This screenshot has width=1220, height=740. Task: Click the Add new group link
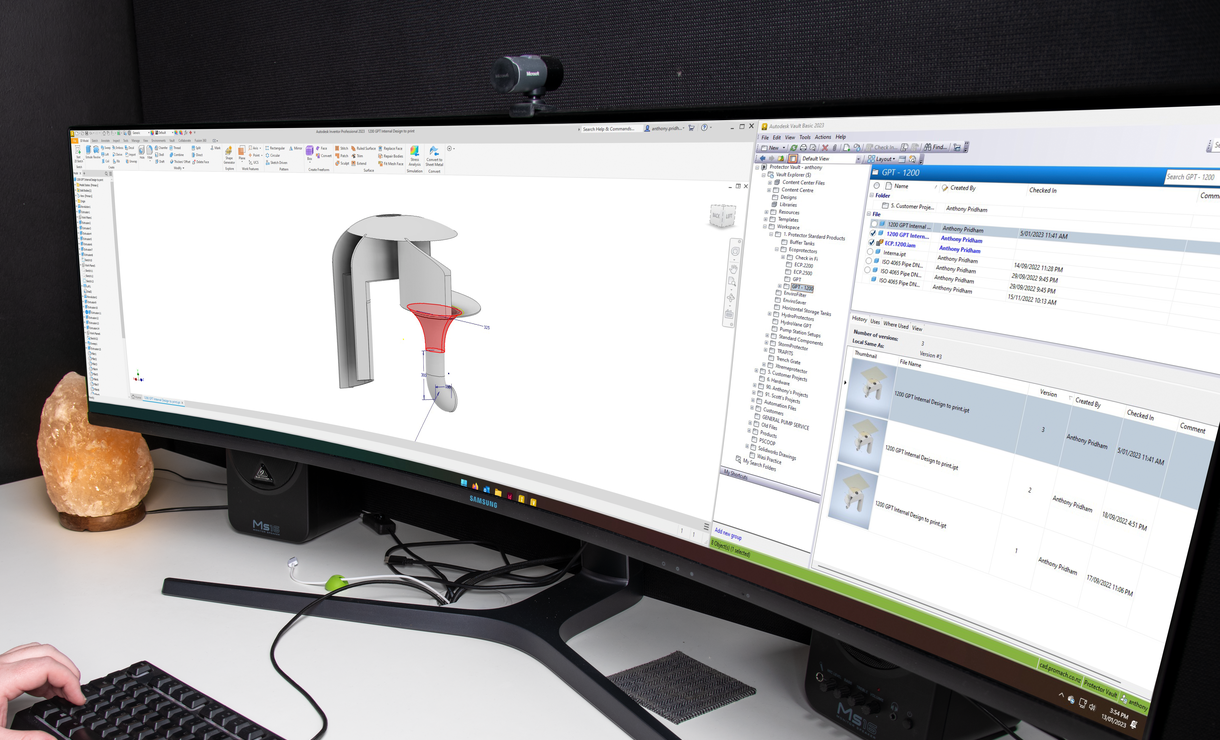coord(727,534)
